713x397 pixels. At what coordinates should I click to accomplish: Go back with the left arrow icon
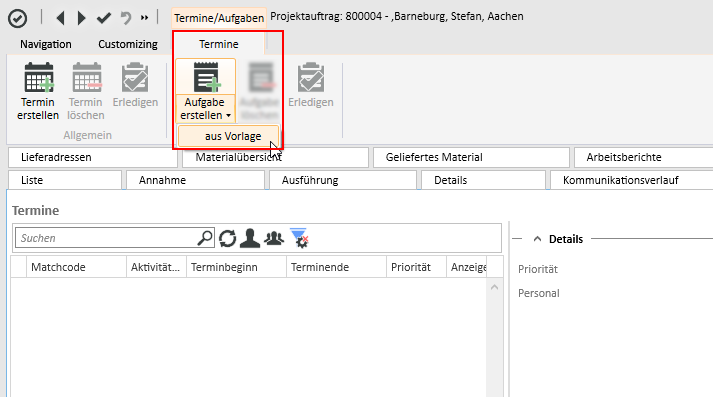click(x=60, y=18)
